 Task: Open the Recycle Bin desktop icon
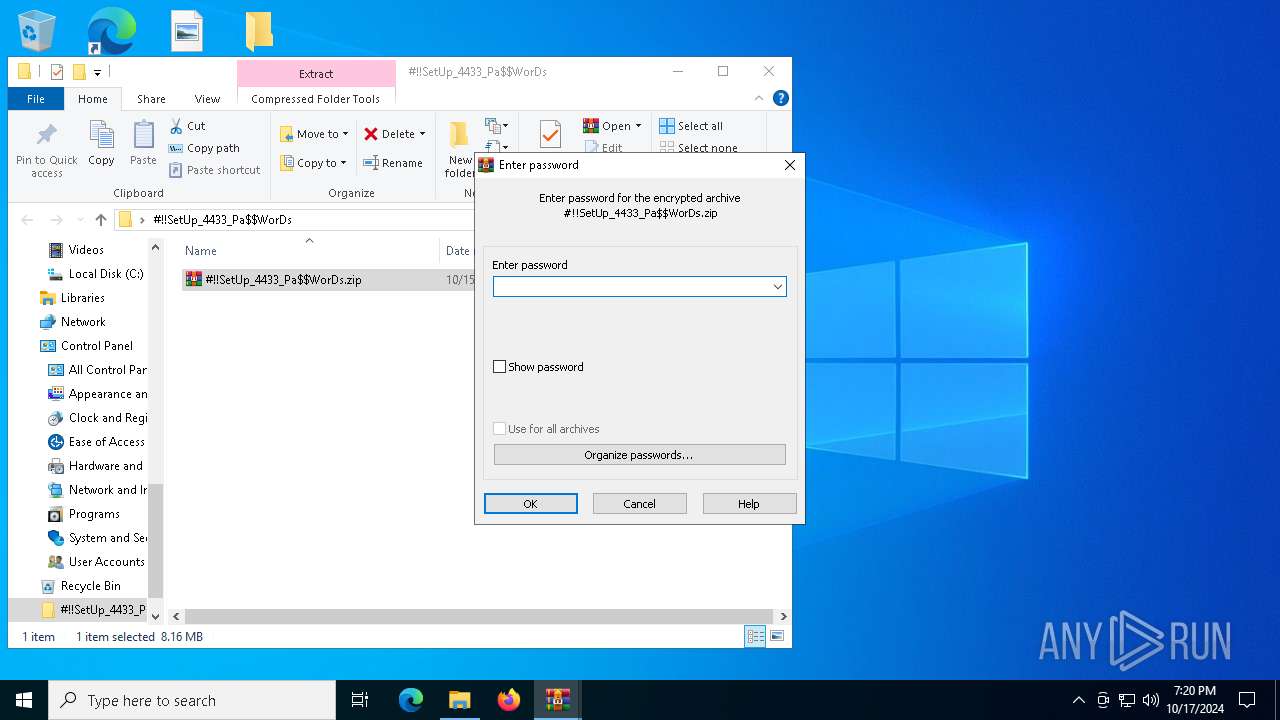(37, 31)
